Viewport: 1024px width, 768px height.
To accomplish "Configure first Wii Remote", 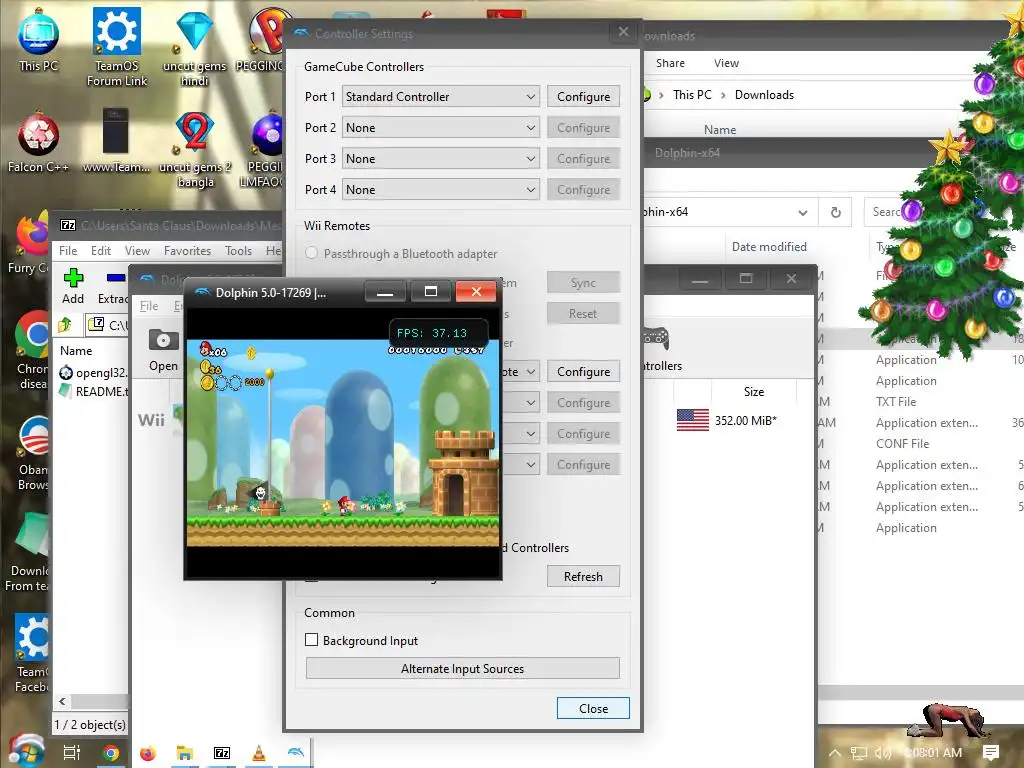I will [583, 372].
